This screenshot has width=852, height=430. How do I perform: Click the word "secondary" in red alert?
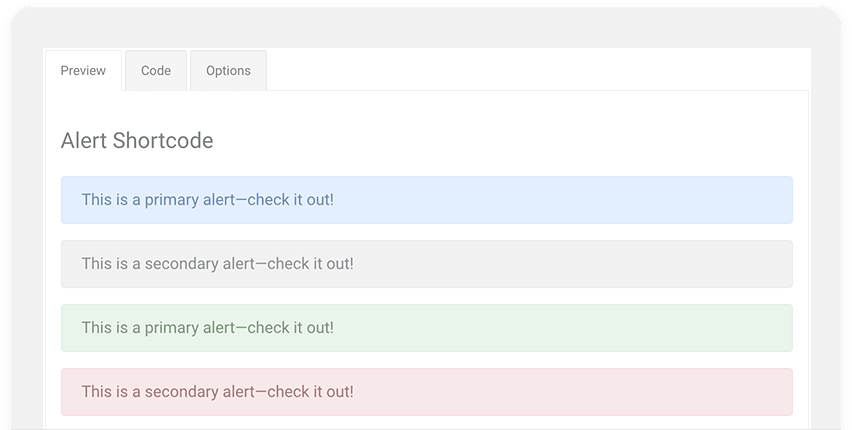pyautogui.click(x=182, y=392)
